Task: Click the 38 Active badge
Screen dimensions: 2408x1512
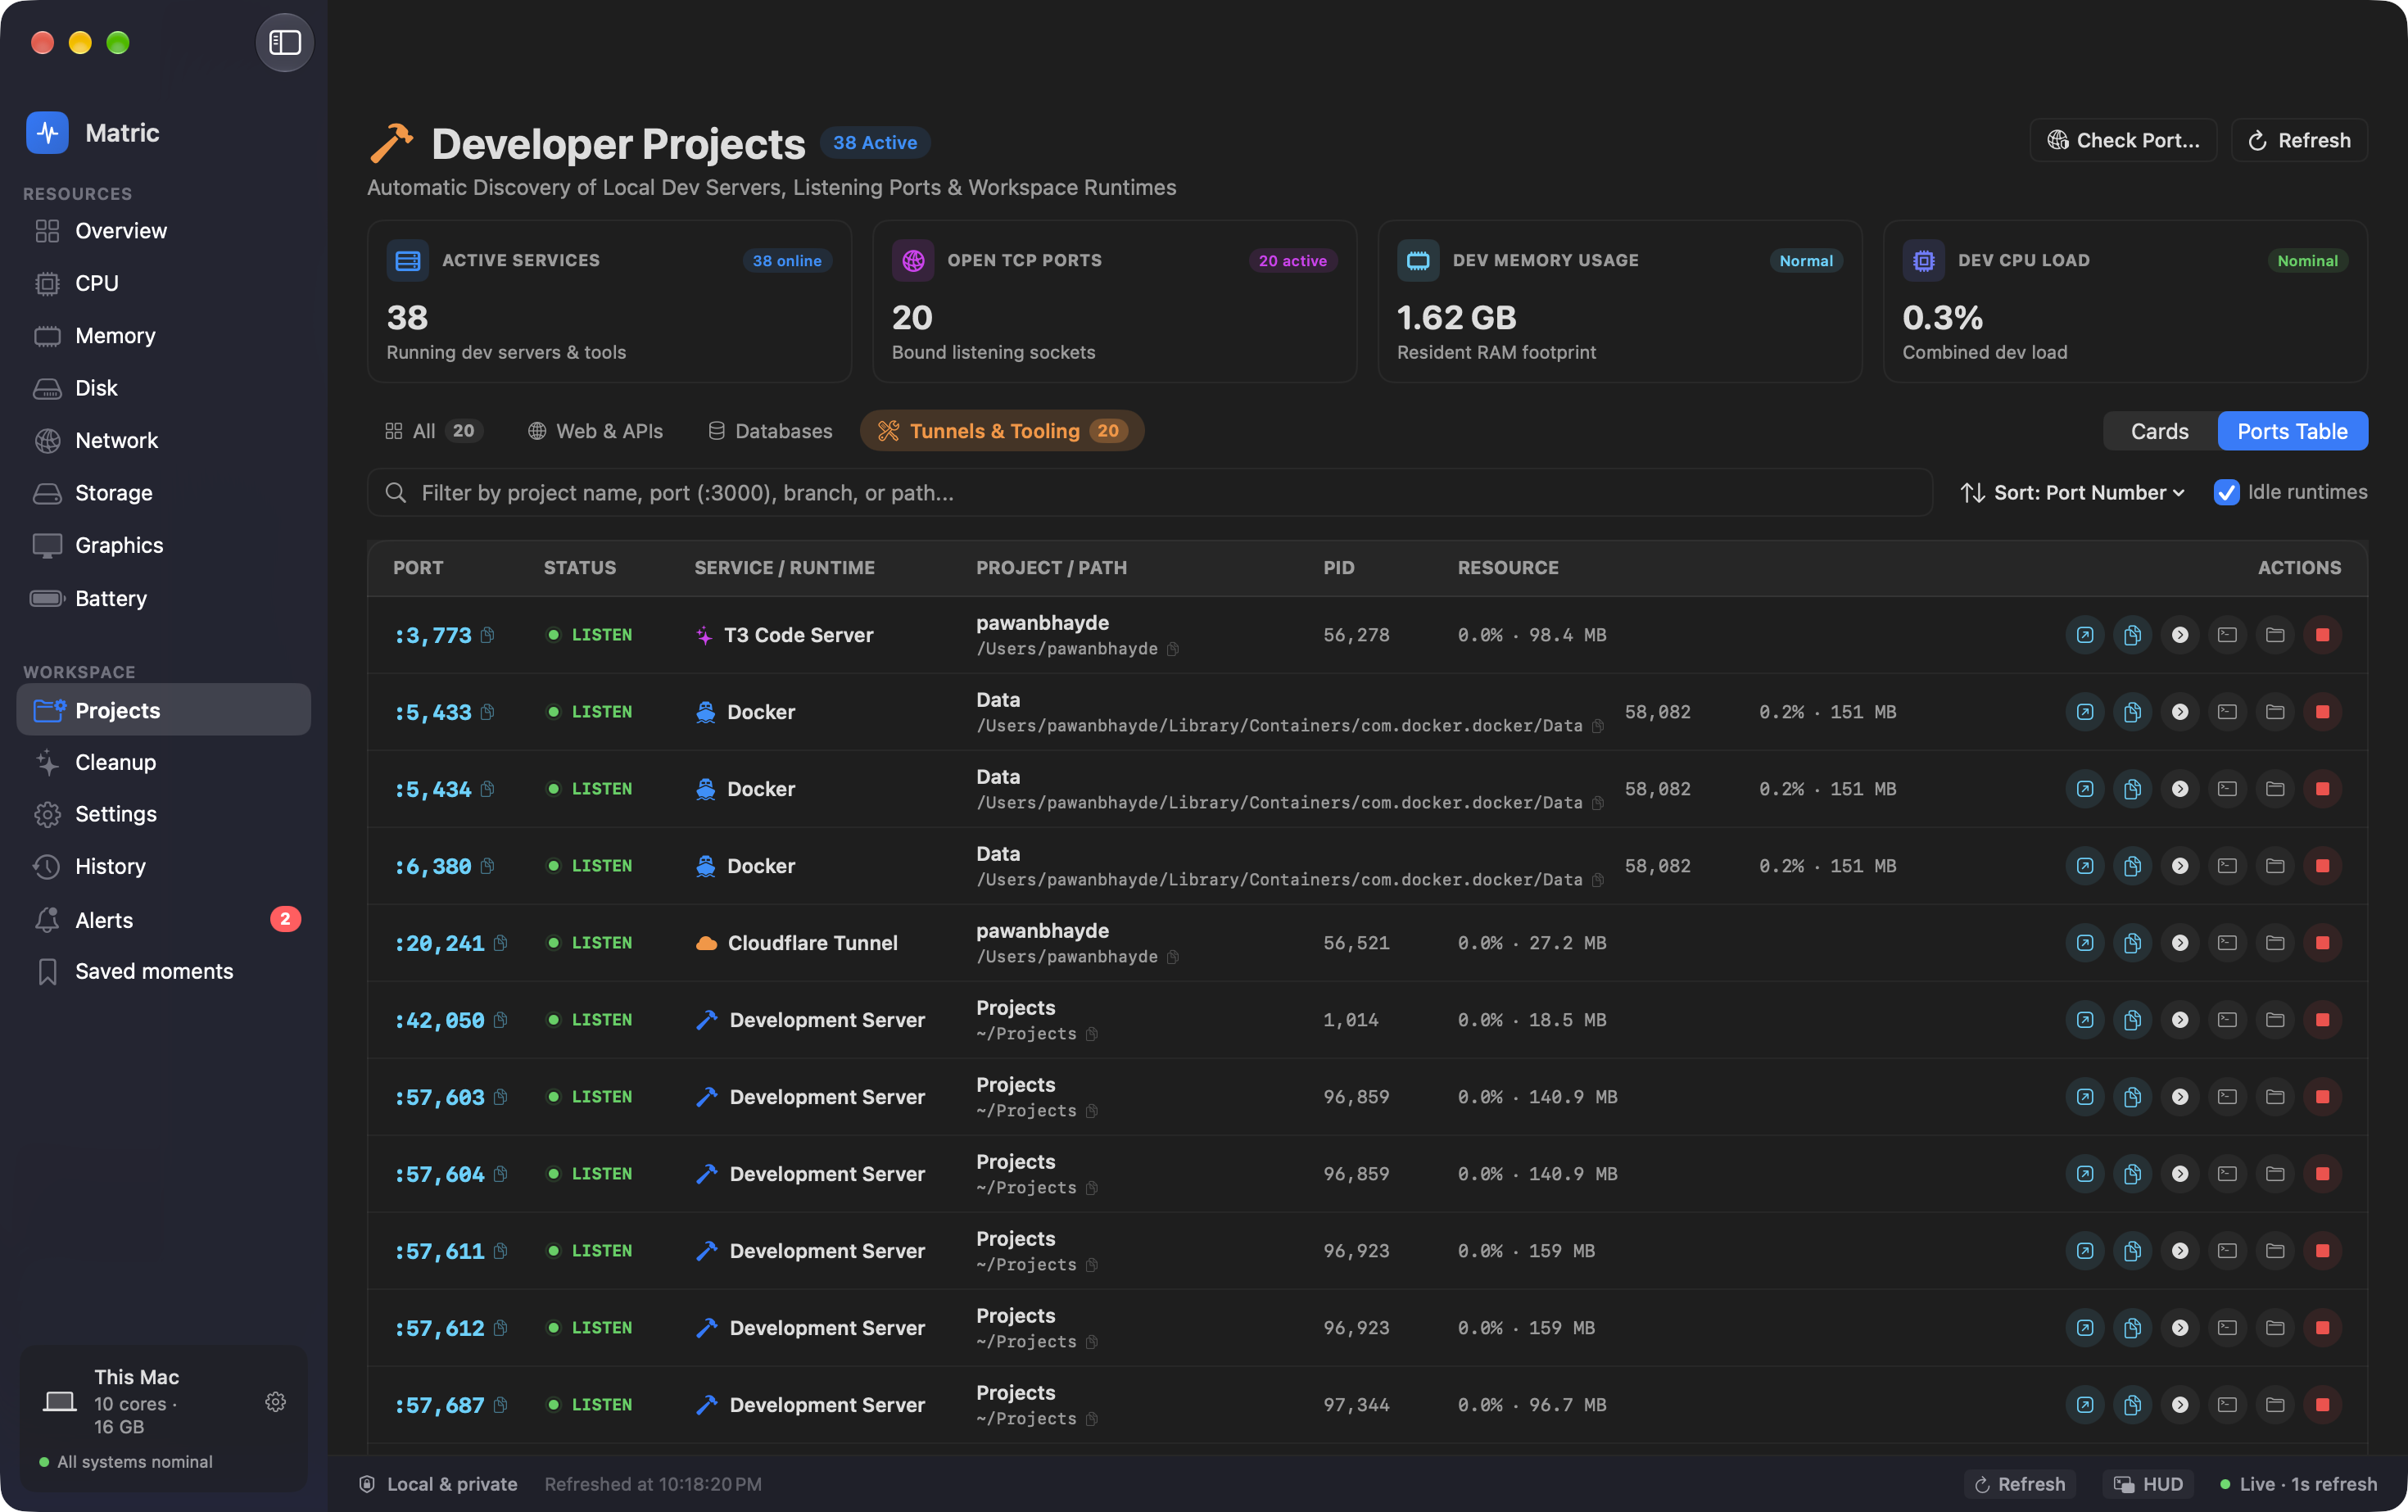Action: 875,142
